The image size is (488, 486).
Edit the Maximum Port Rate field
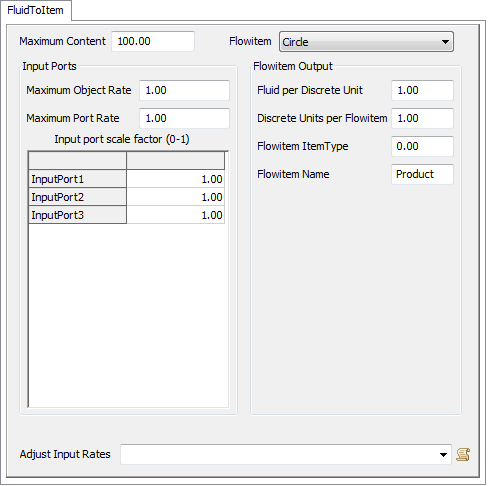tap(184, 118)
